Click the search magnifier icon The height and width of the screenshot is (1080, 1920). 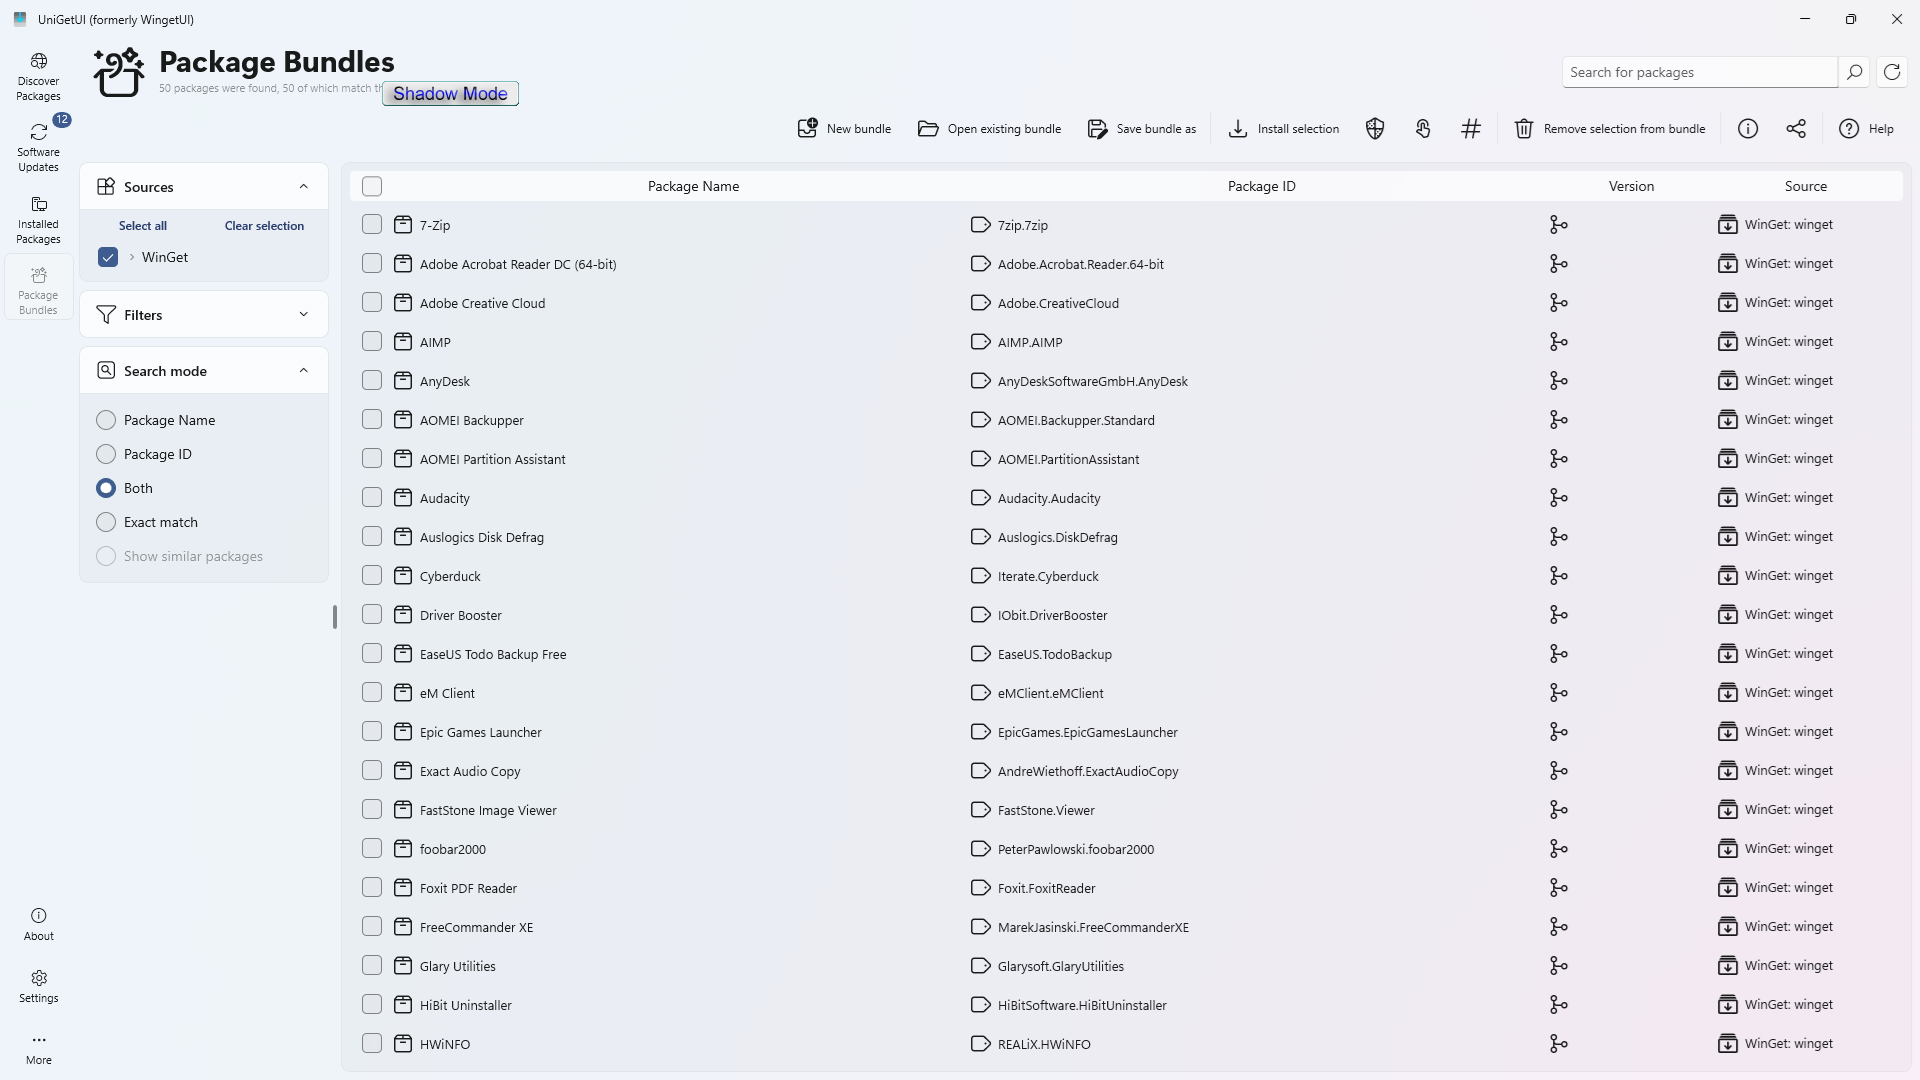tap(1854, 72)
